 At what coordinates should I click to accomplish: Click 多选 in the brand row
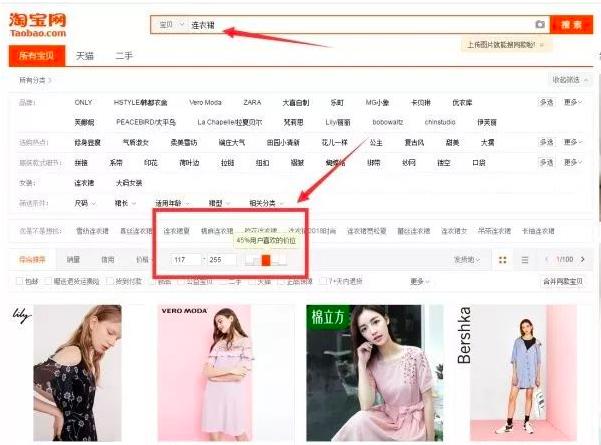(x=546, y=102)
